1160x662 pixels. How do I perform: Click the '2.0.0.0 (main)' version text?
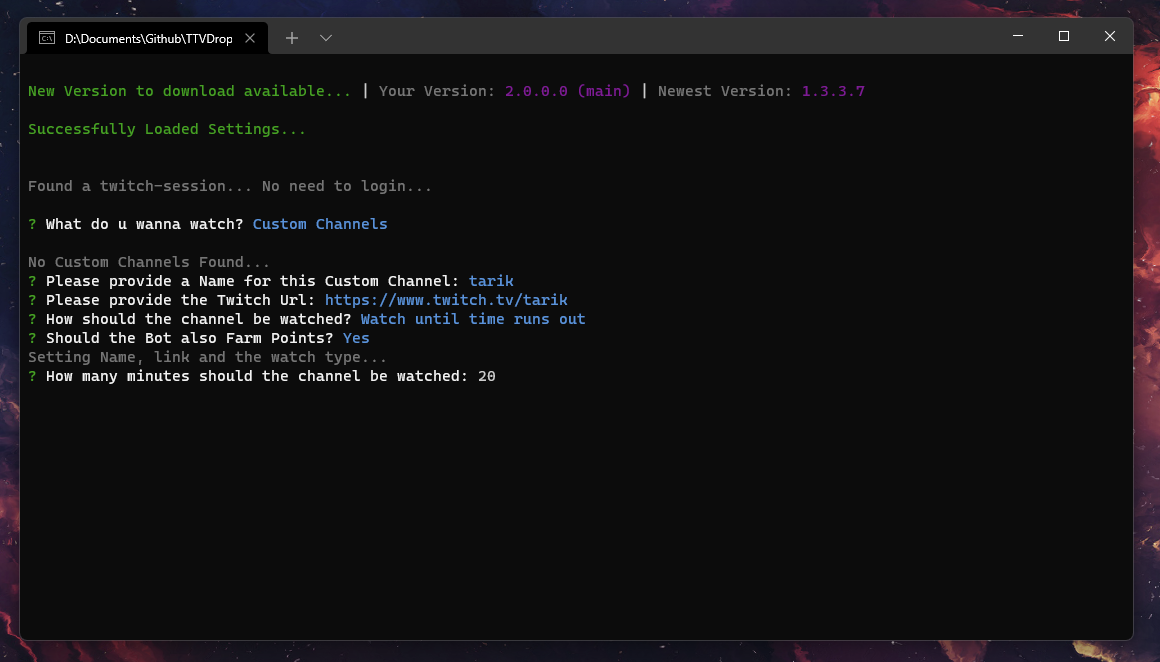pos(567,91)
